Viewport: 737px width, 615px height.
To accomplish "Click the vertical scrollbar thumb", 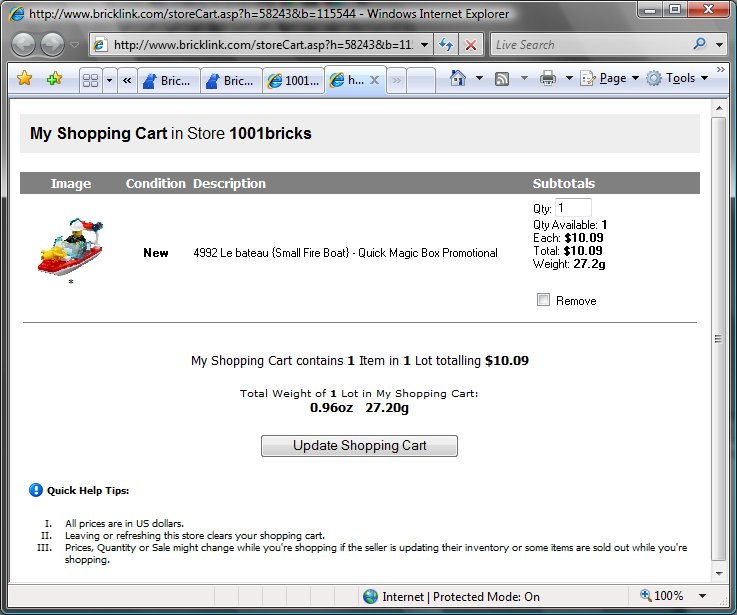I will (x=719, y=339).
